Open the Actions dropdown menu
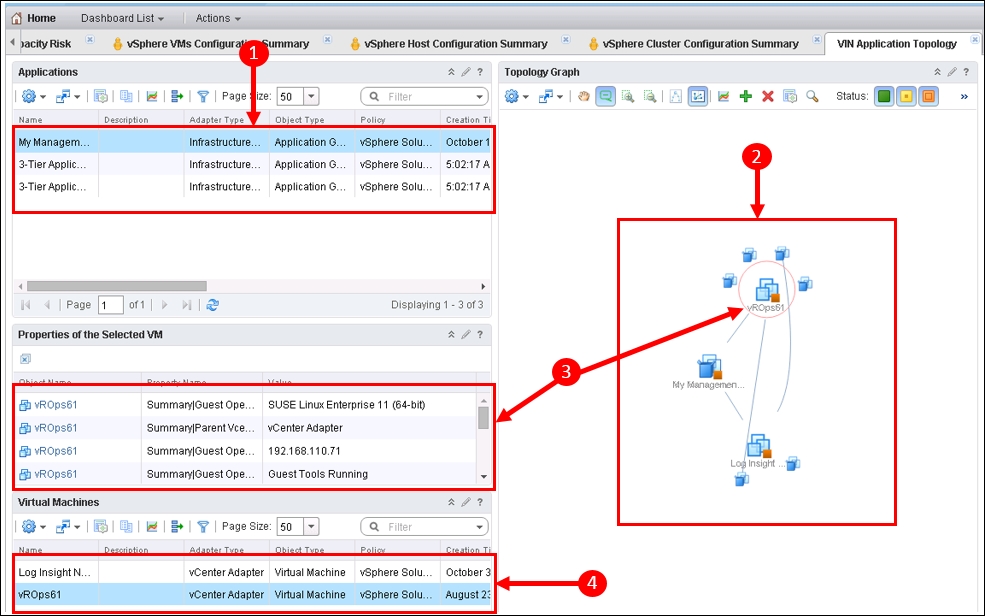This screenshot has height=616, width=985. 218,18
